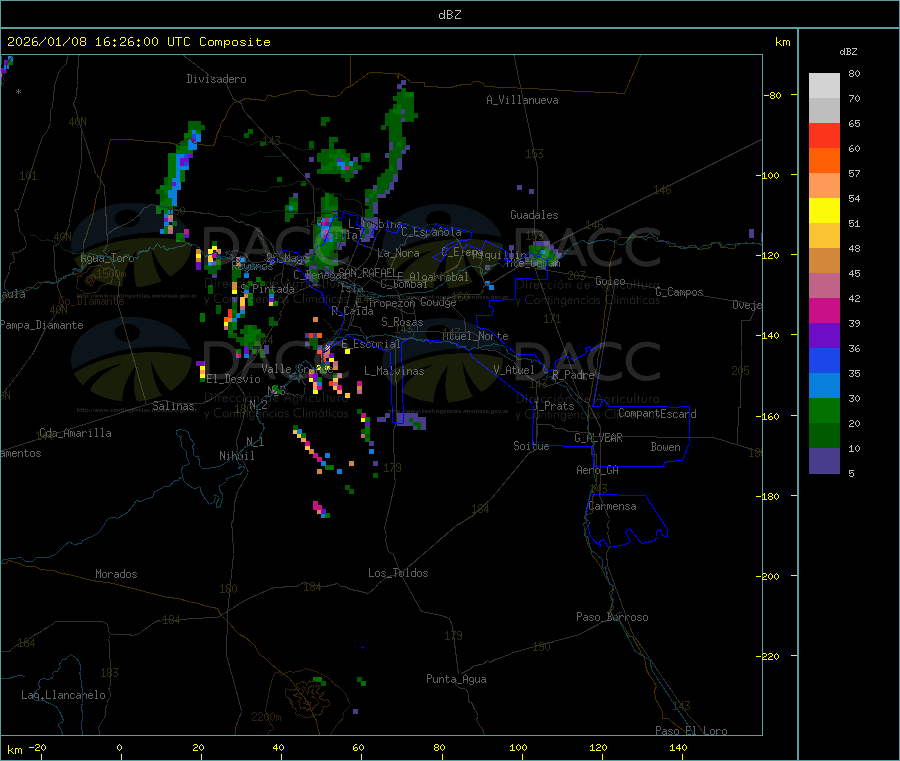Click the Agua_Toro map label
Screen dimensions: 900x761
pyautogui.click(x=107, y=258)
